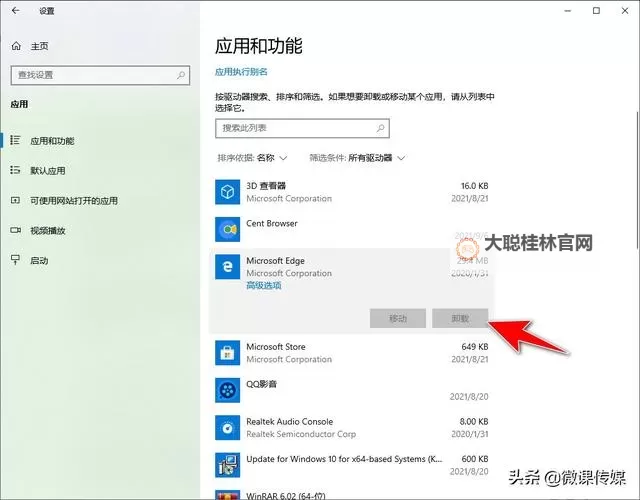Click the 649 KB size value
The height and width of the screenshot is (500, 640).
coord(475,347)
